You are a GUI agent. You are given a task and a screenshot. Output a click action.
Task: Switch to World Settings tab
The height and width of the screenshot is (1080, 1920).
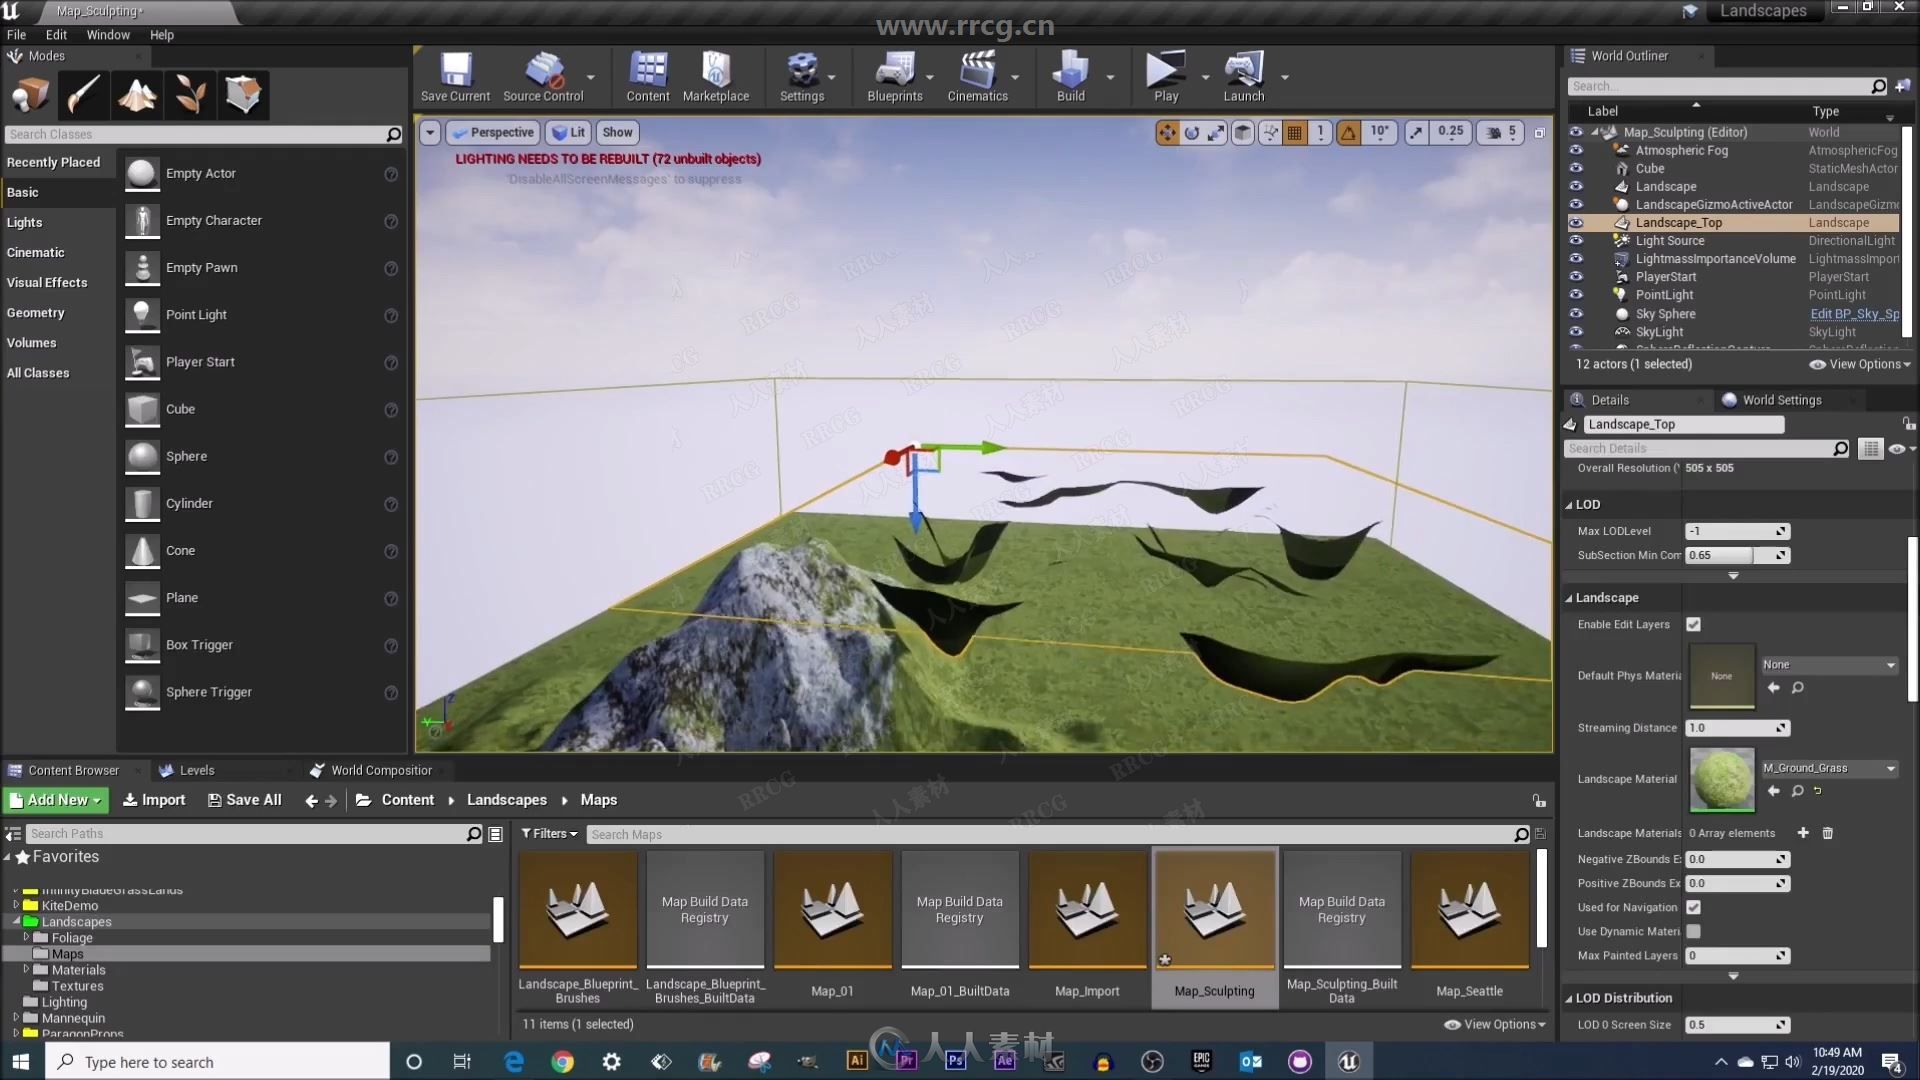(1782, 400)
